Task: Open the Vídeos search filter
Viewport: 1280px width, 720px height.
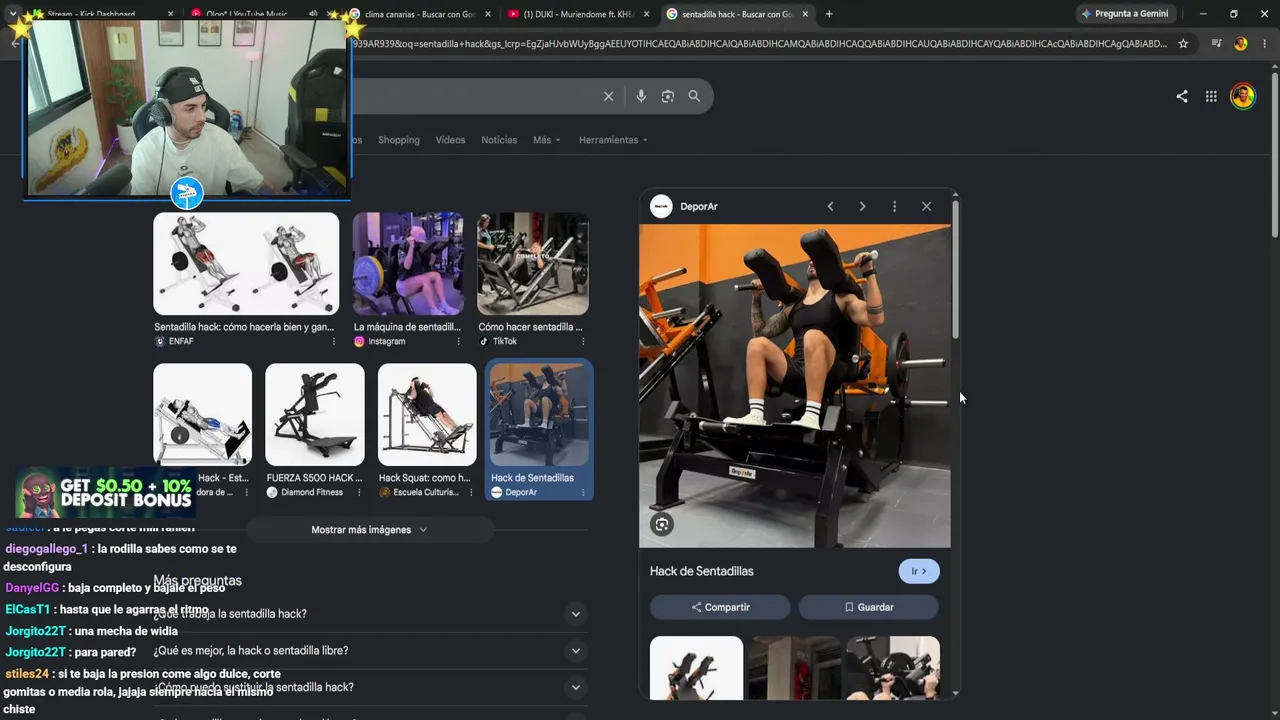Action: pos(450,140)
